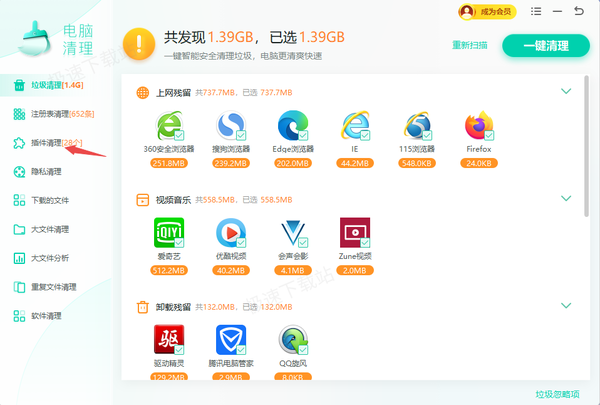The height and width of the screenshot is (405, 600).
Task: Click the 512.2MB size badge
Action: tap(169, 271)
